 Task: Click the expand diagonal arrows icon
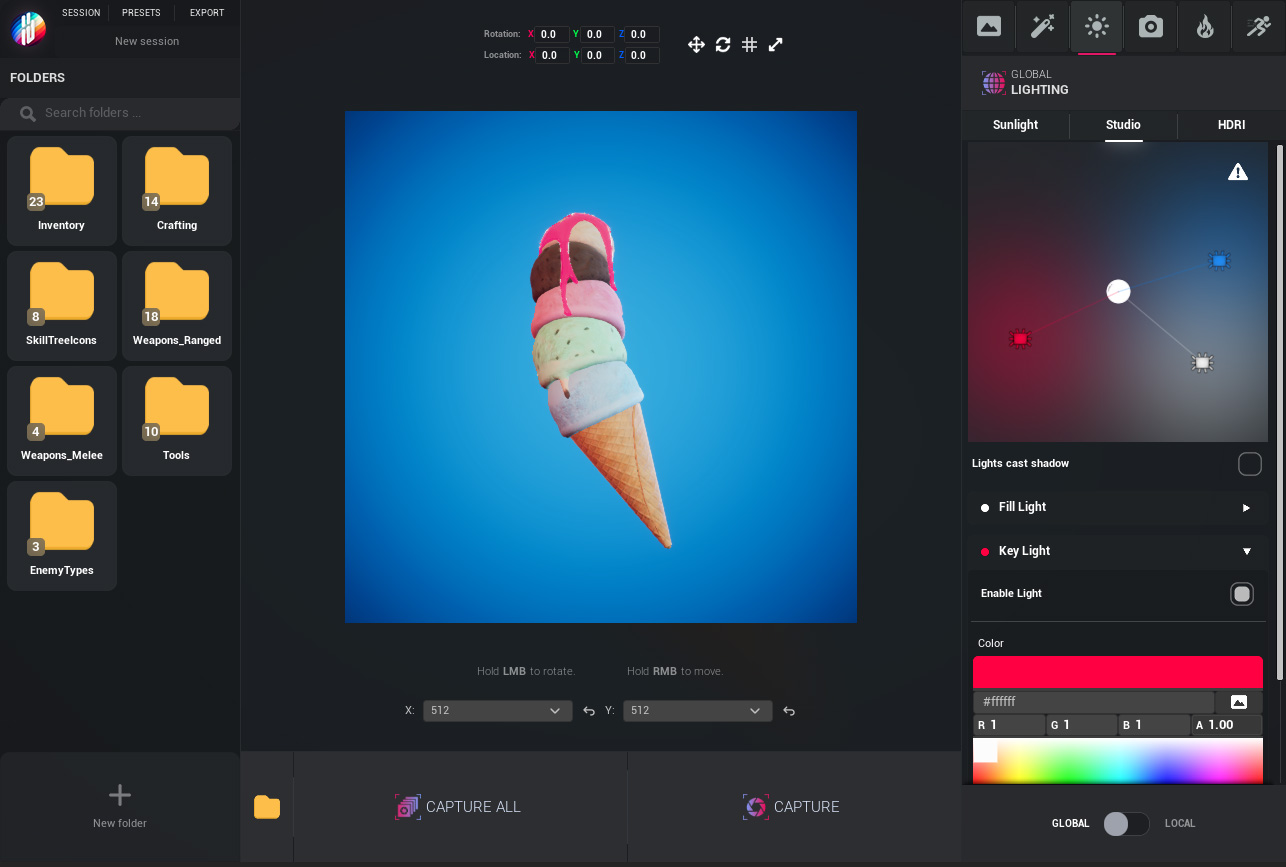pyautogui.click(x=775, y=44)
